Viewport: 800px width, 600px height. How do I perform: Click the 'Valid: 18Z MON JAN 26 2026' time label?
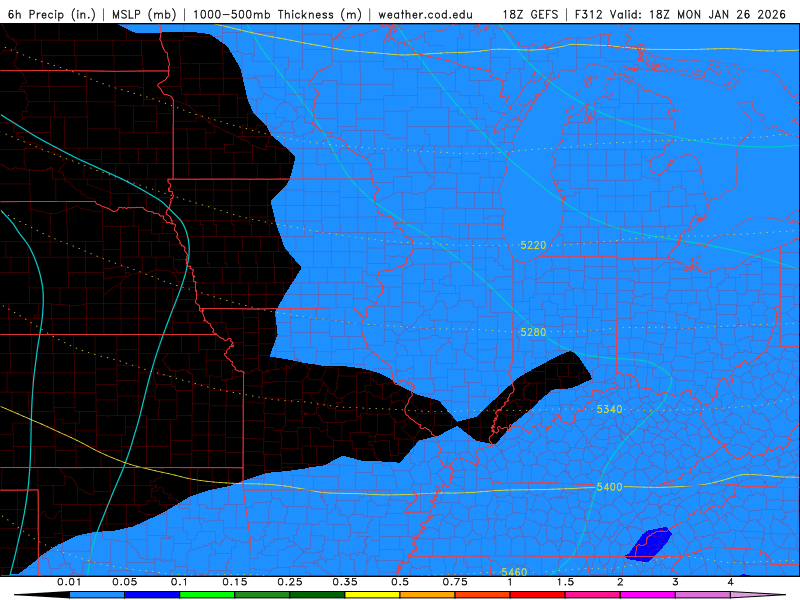click(x=699, y=14)
